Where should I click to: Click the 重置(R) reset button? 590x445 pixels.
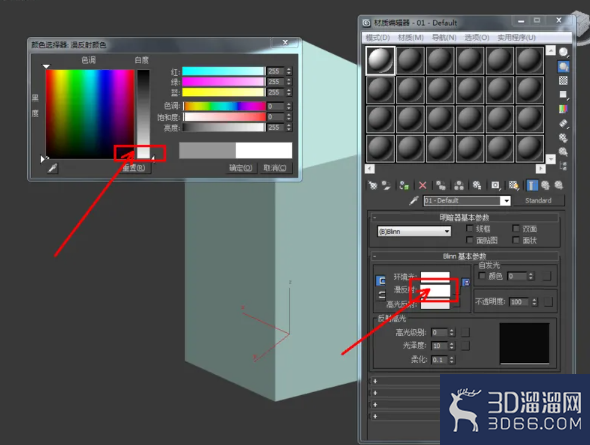[x=133, y=168]
